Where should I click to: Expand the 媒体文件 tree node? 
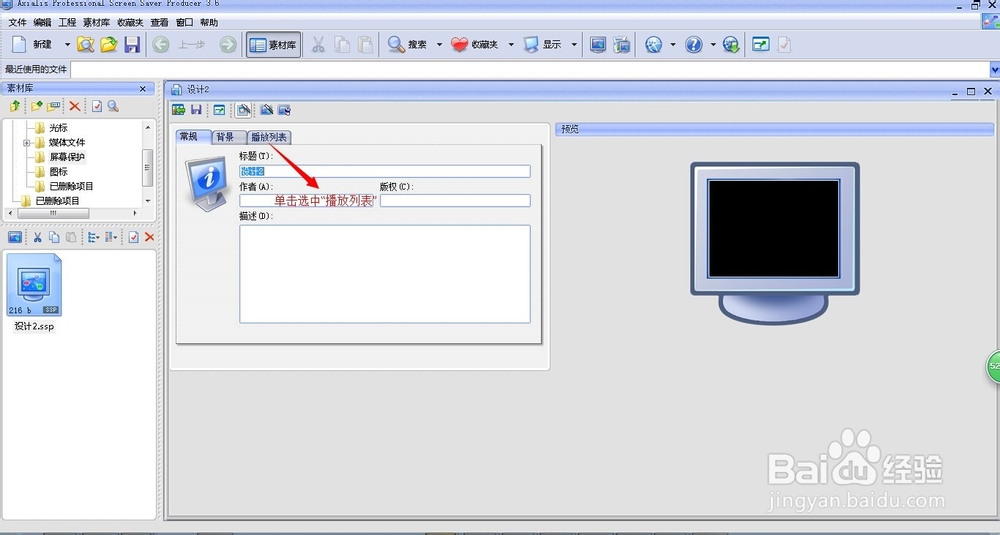[26, 143]
